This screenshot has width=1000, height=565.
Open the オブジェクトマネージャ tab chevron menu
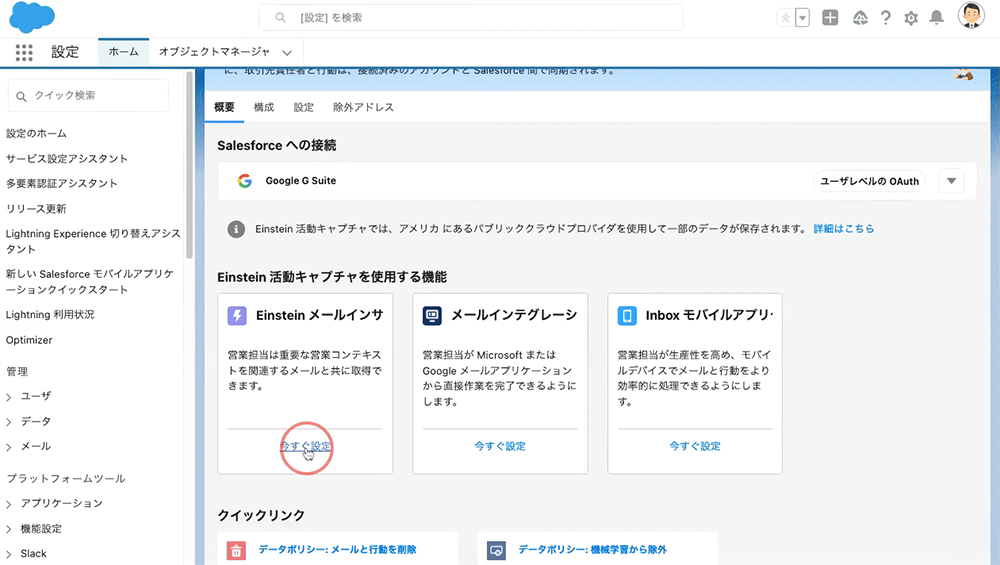287,52
